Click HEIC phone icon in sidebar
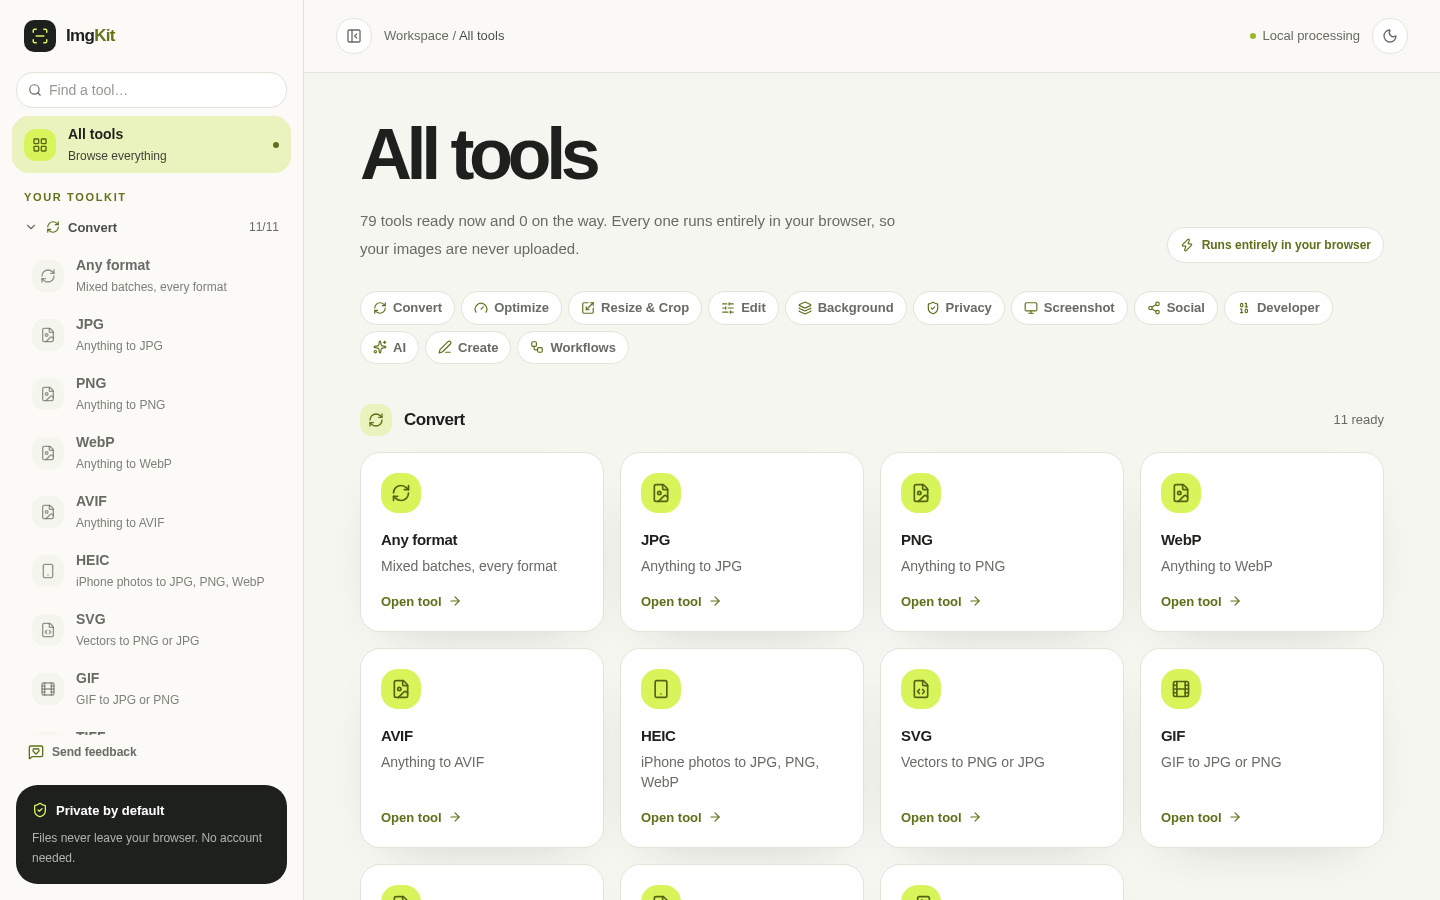Viewport: 1440px width, 900px height. coord(48,571)
